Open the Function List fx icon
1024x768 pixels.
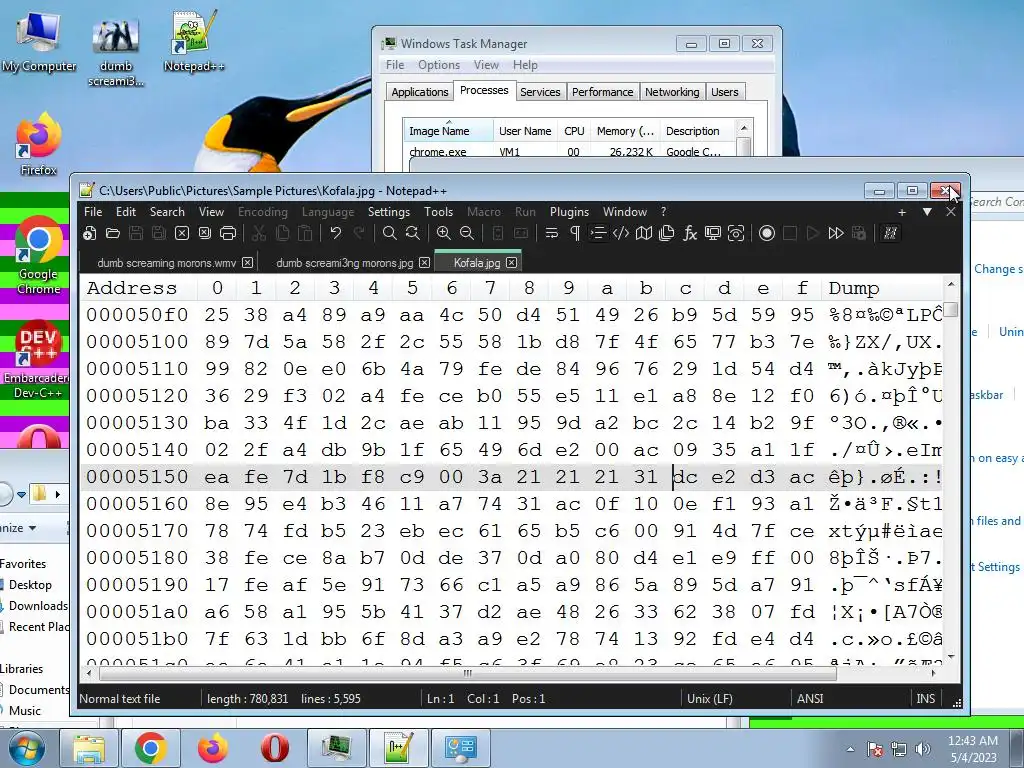[x=690, y=233]
